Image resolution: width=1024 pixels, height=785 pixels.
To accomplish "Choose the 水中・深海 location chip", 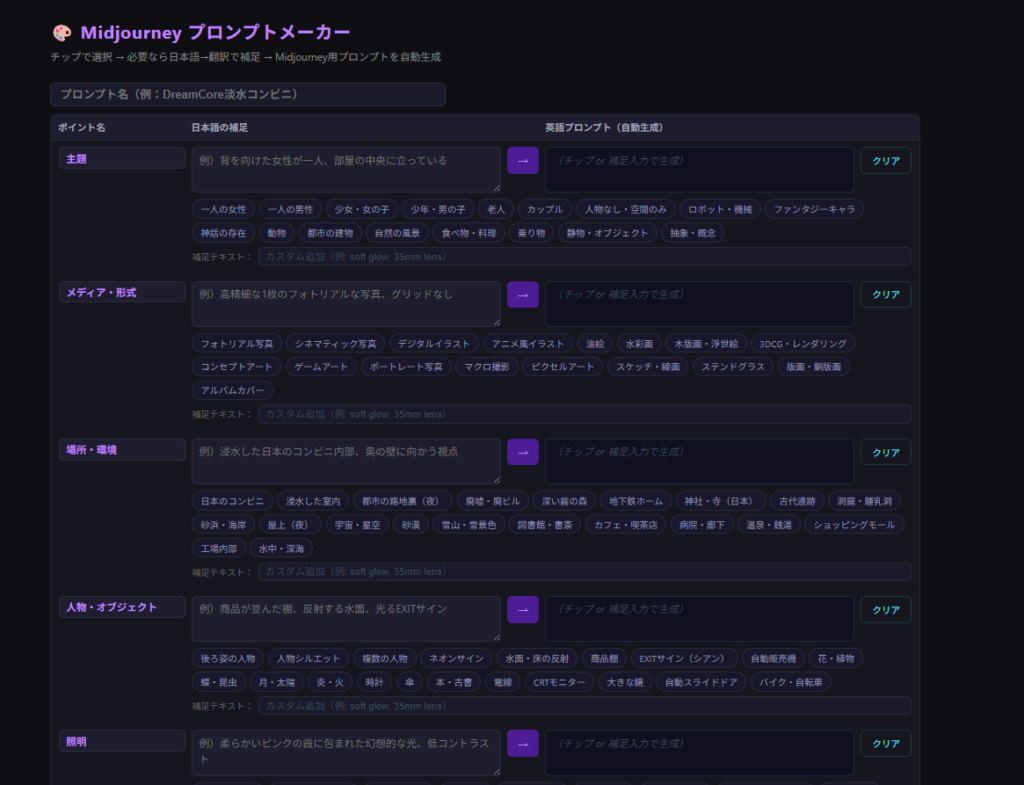I will pos(281,548).
